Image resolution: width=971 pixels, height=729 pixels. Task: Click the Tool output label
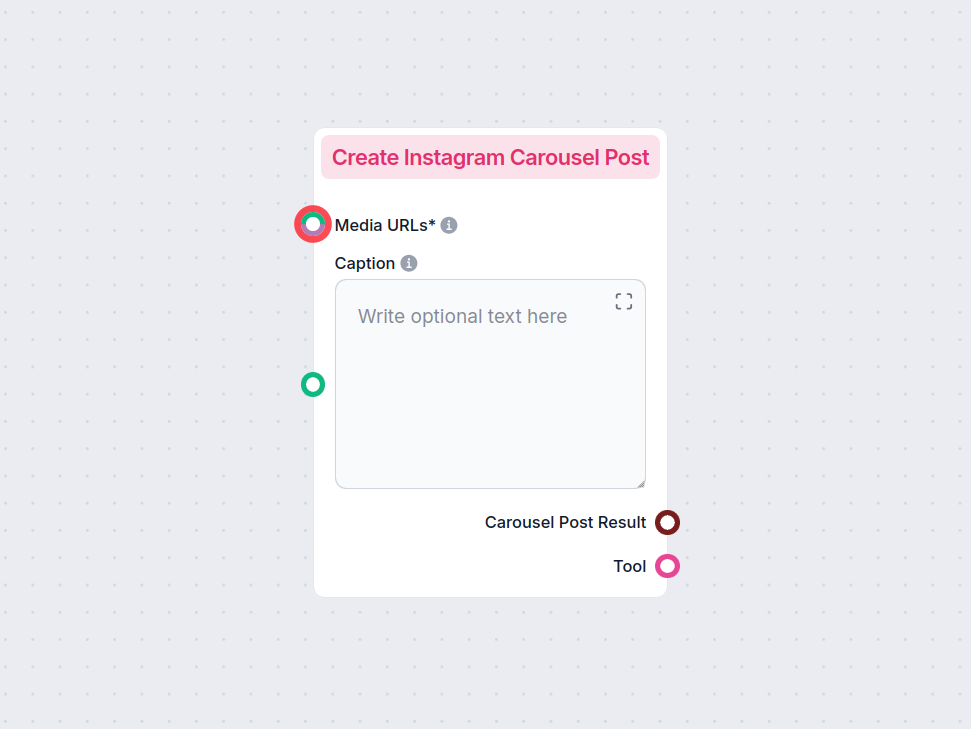(x=629, y=566)
